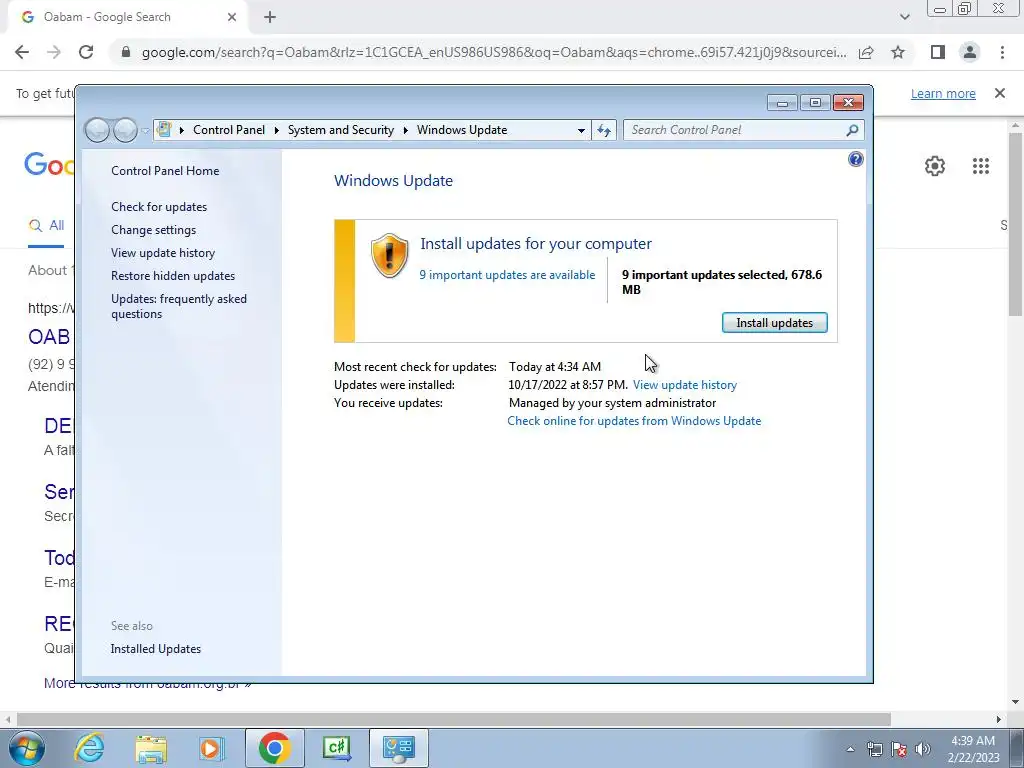Open Restore hidden updates
Viewport: 1024px width, 768px height.
click(173, 276)
